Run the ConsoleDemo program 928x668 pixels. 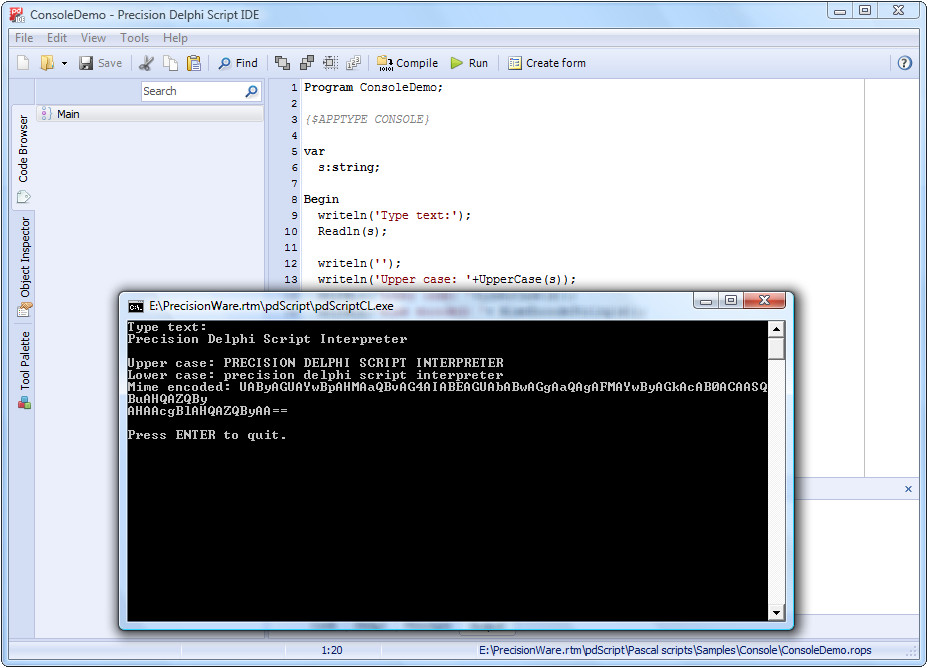pos(469,63)
